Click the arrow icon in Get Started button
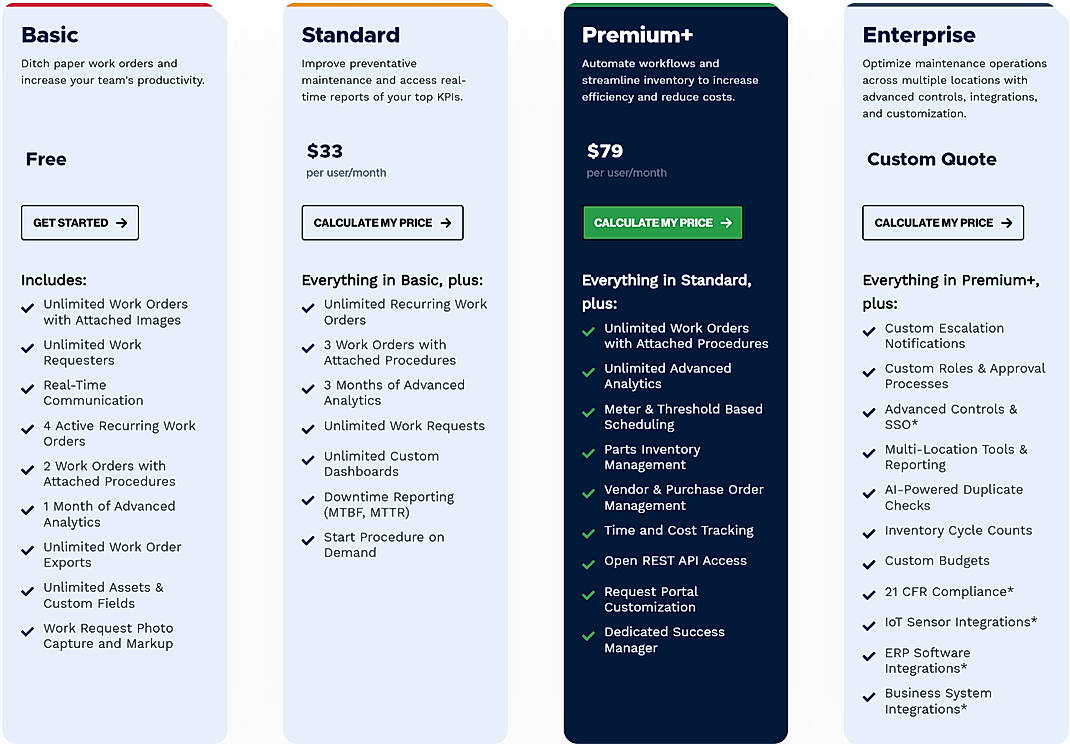Viewport: 1070px width, 744px height. coord(124,223)
